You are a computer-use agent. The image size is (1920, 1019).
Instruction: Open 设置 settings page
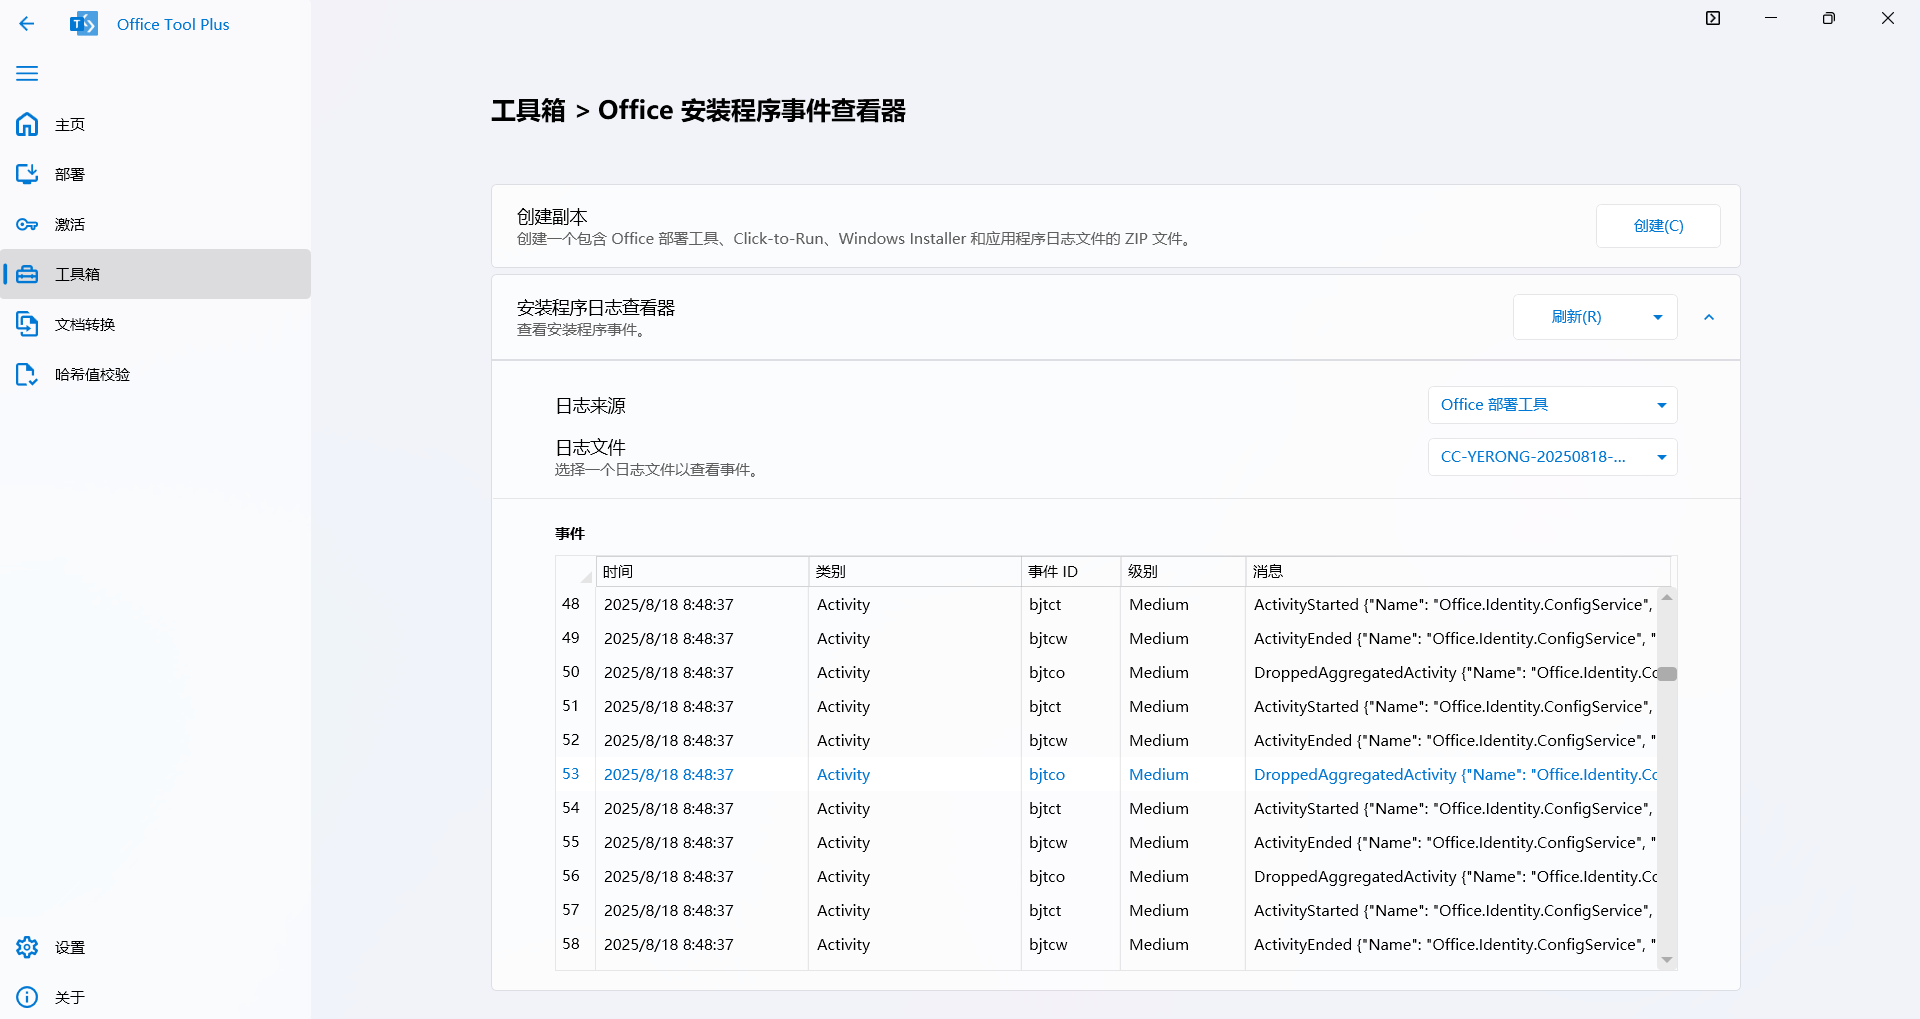click(70, 947)
